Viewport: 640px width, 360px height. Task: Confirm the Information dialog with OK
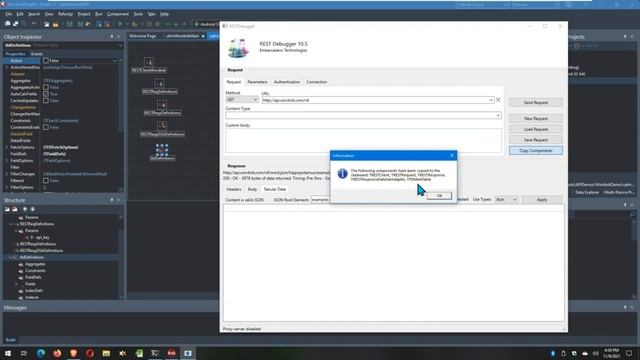[x=439, y=196]
